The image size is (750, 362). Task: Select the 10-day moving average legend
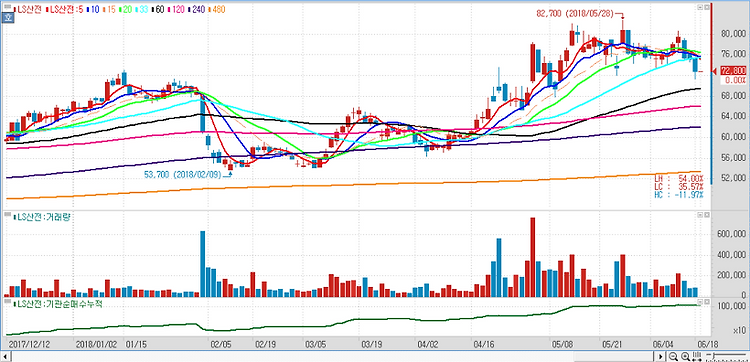[93, 9]
